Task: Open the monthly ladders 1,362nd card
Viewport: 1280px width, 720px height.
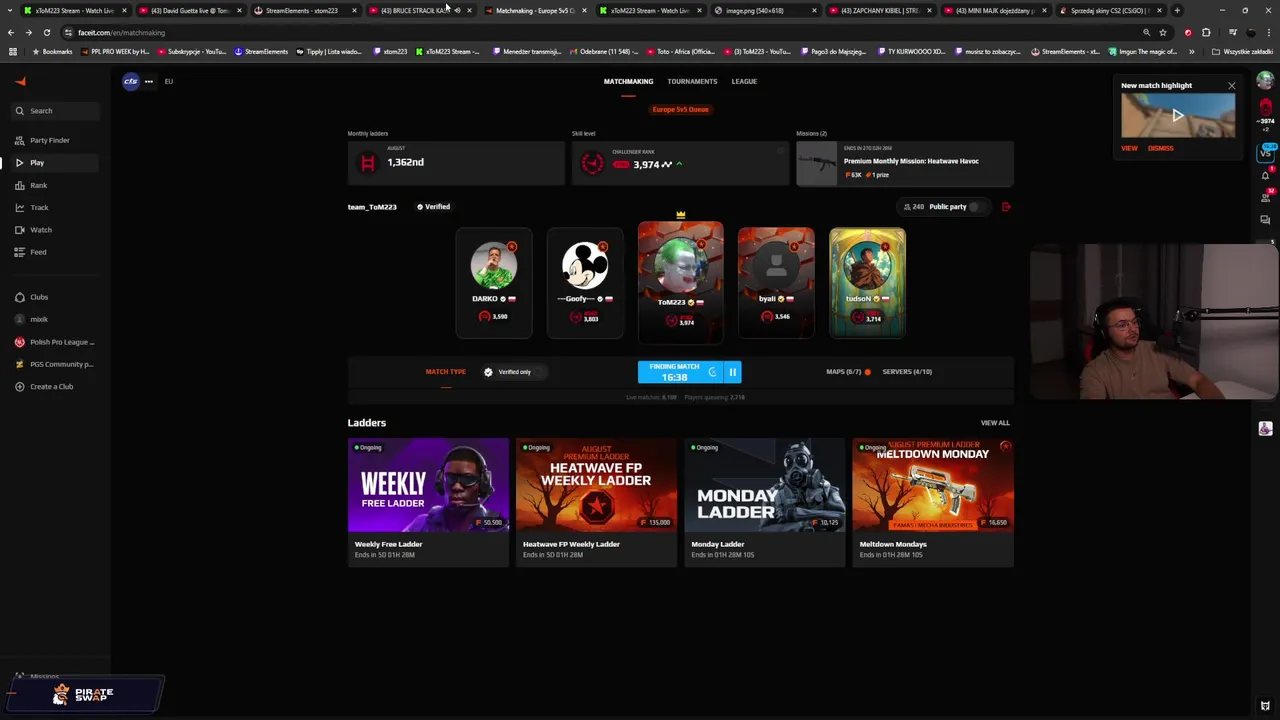Action: point(456,163)
